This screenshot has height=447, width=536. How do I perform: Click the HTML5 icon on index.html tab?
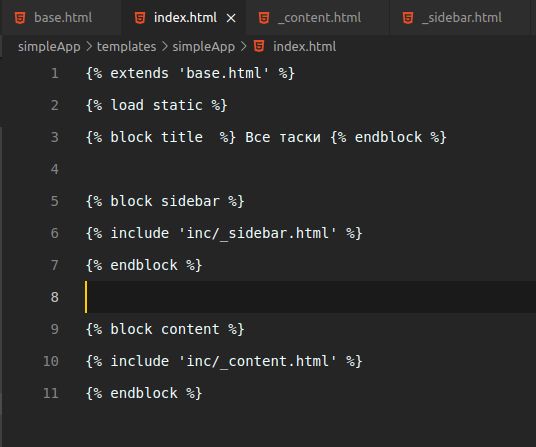(x=140, y=18)
